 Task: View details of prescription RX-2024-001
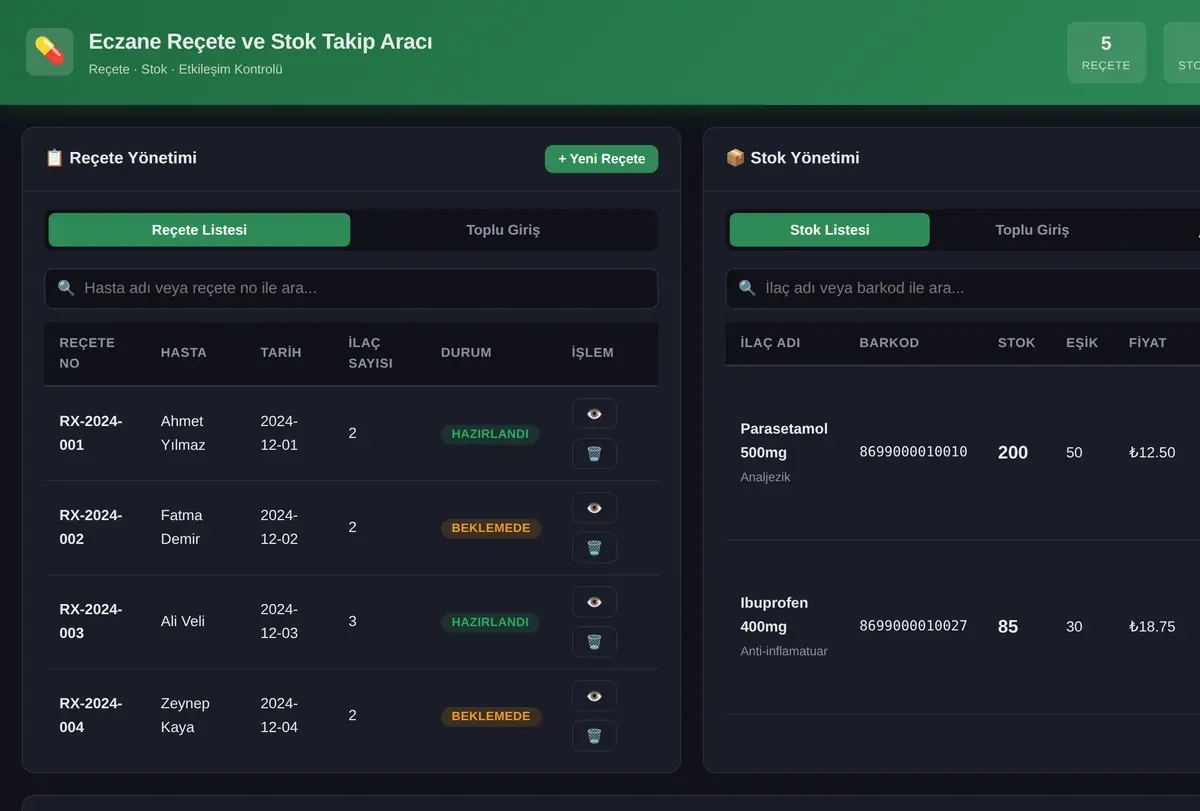594,414
